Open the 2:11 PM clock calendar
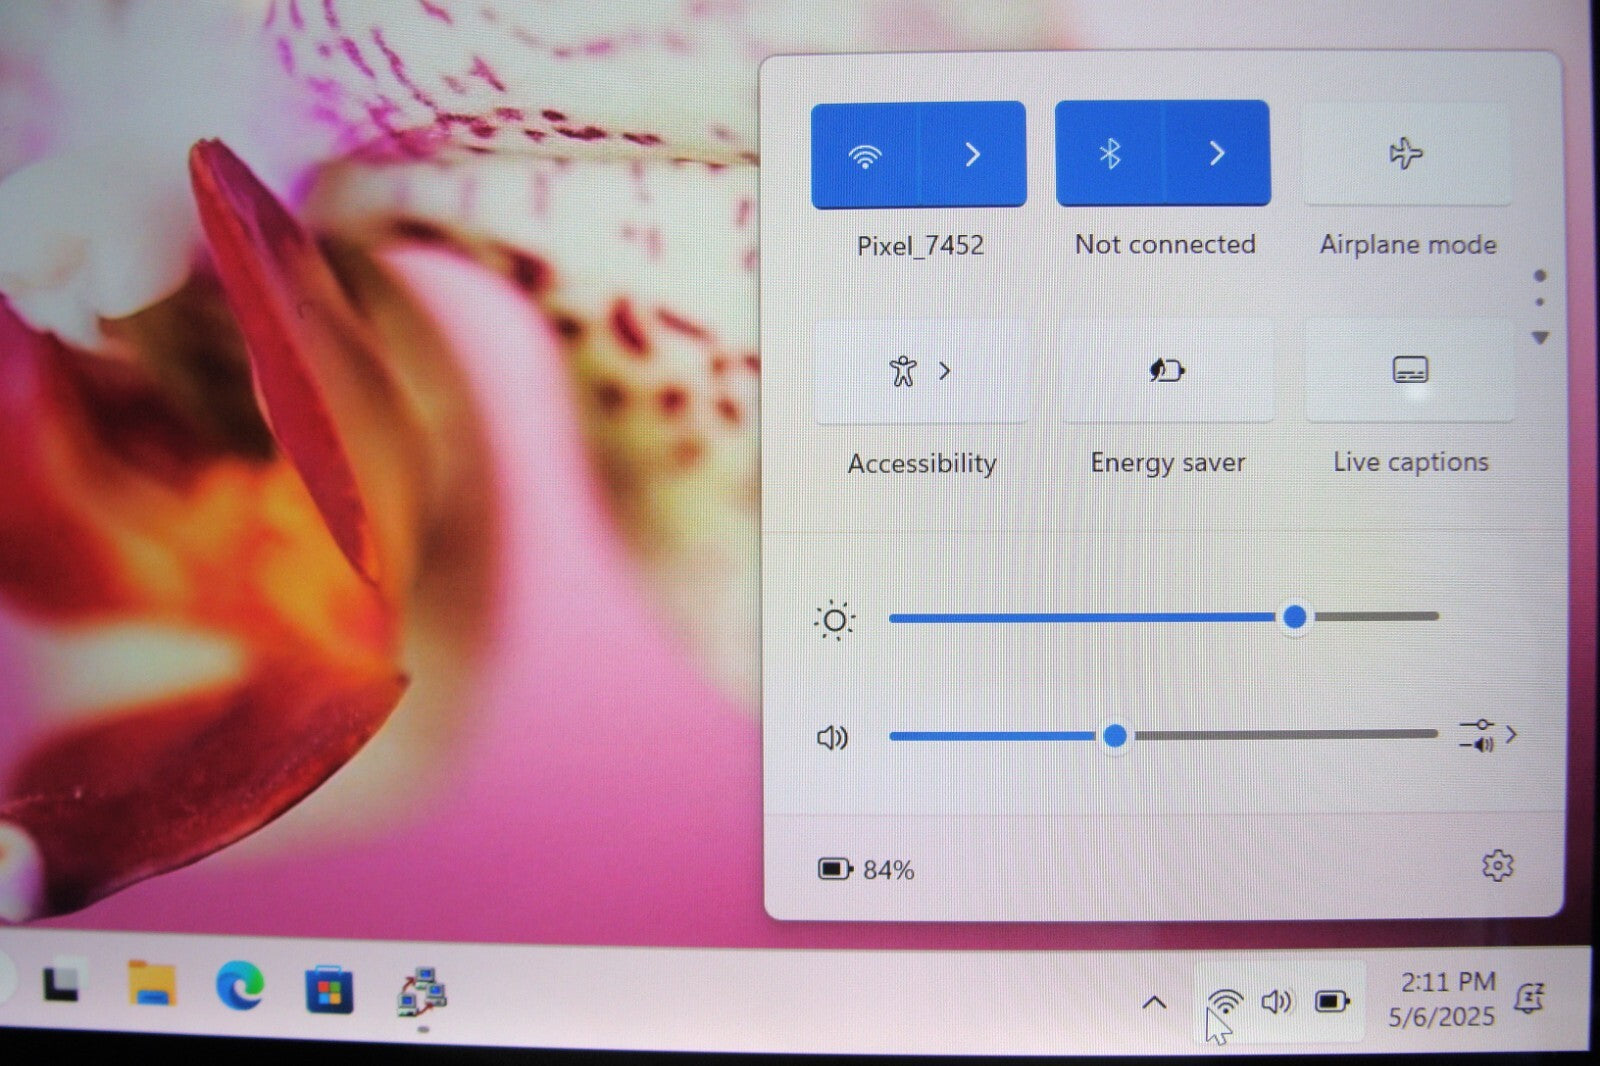The width and height of the screenshot is (1600, 1066). [x=1445, y=999]
